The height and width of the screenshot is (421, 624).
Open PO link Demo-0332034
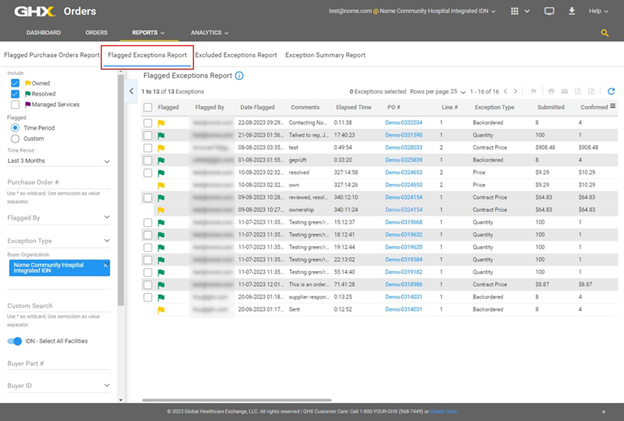point(404,123)
